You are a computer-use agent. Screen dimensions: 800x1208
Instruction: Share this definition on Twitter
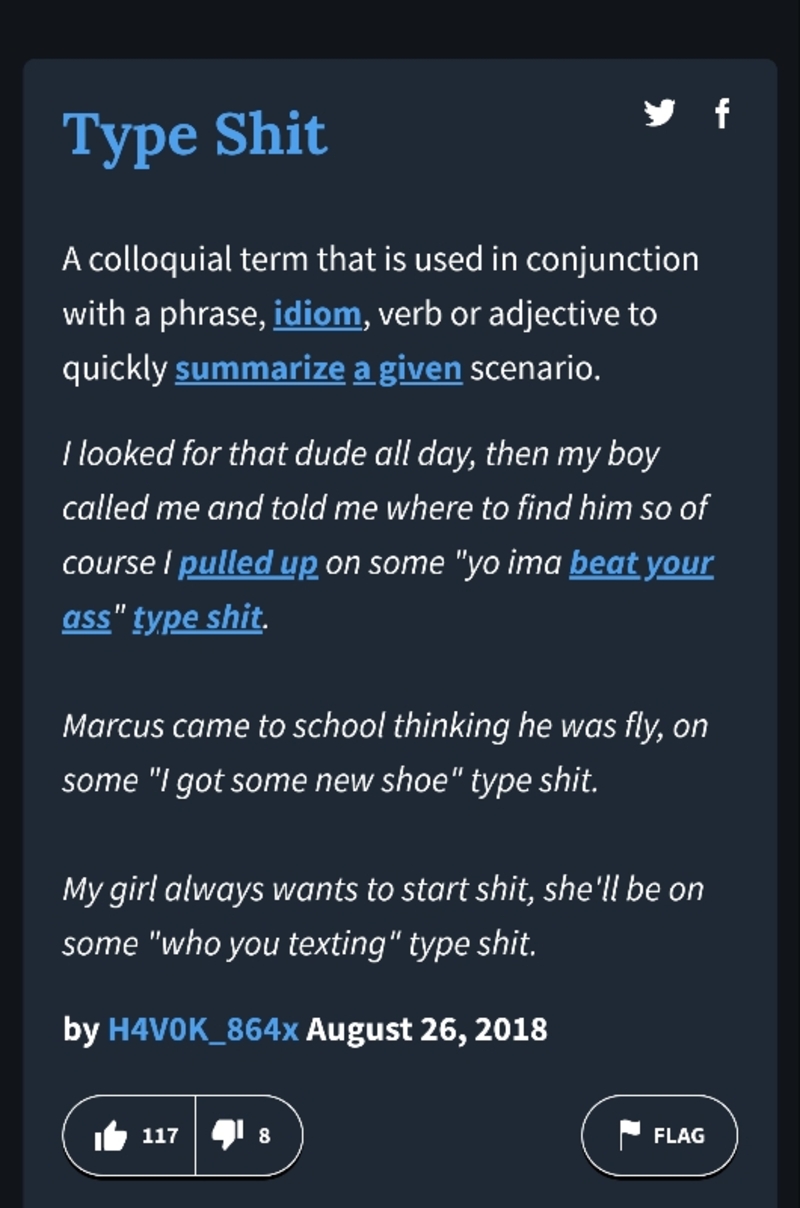[x=658, y=114]
